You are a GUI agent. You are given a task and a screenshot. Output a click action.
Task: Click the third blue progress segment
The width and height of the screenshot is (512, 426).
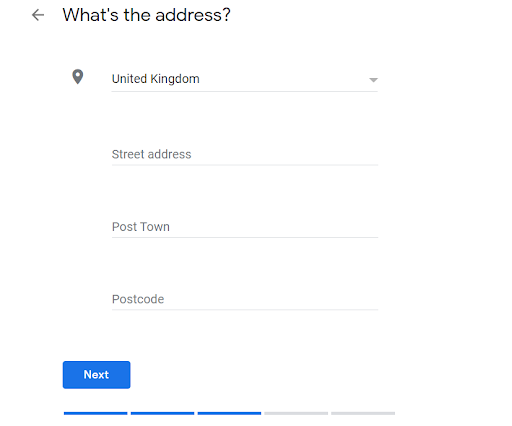coord(229,413)
